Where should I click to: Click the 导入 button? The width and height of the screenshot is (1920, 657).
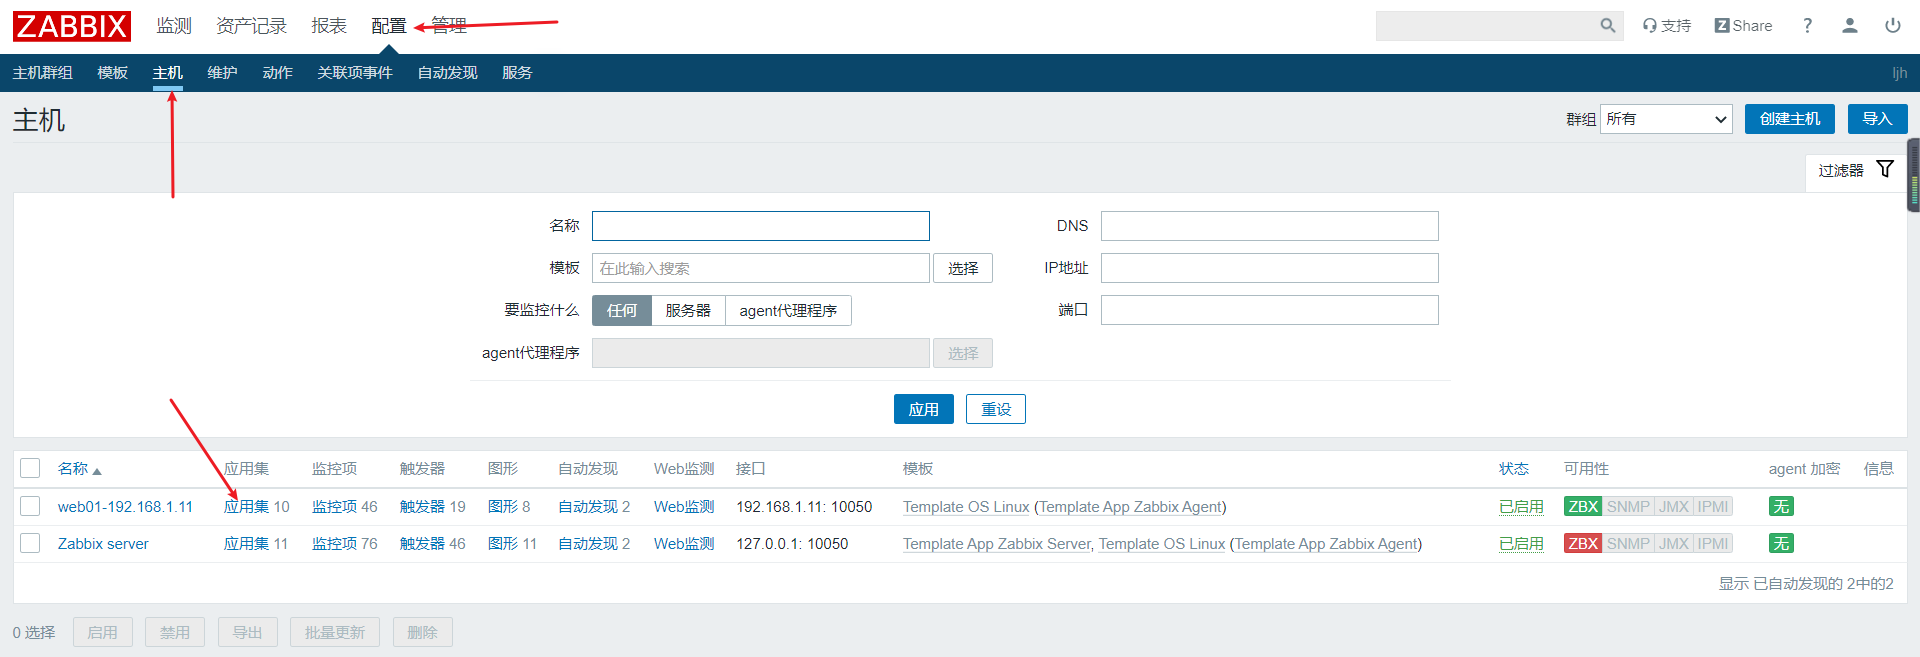1877,119
